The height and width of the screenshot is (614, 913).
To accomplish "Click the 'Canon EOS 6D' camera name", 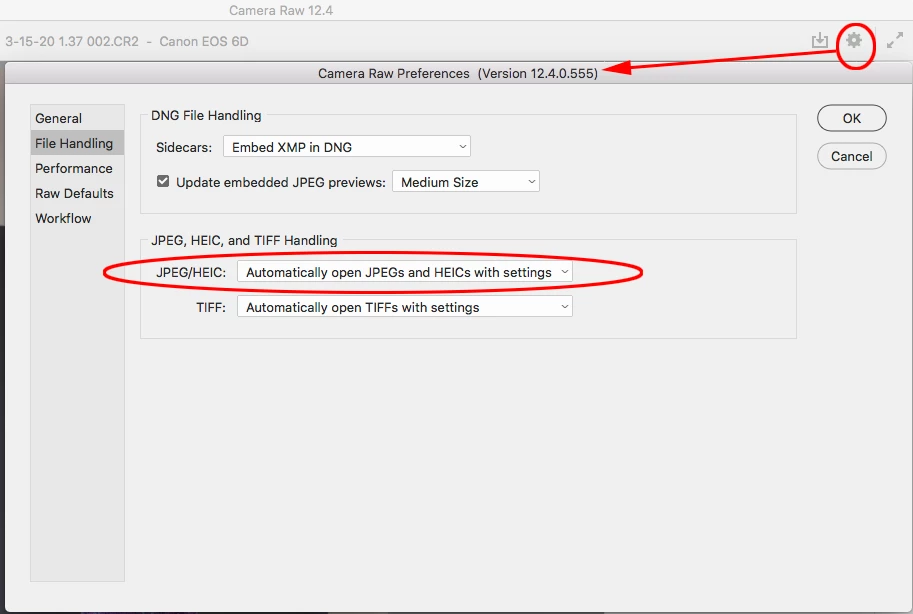I will [x=204, y=41].
